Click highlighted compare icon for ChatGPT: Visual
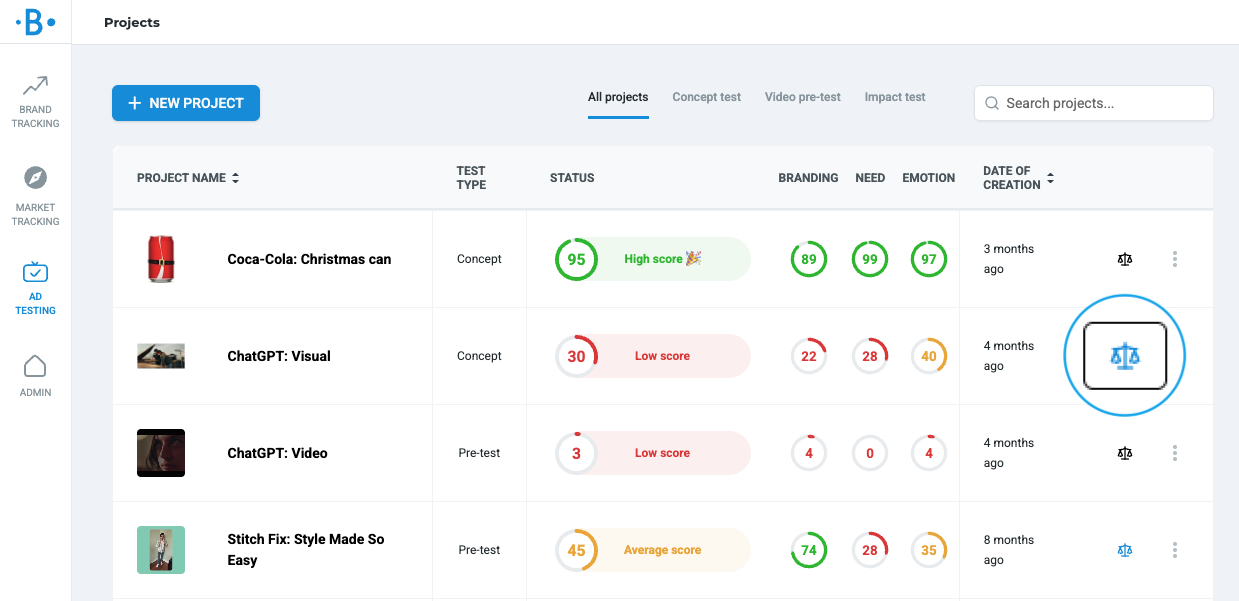Viewport: 1239px width, 601px height. pyautogui.click(x=1125, y=356)
